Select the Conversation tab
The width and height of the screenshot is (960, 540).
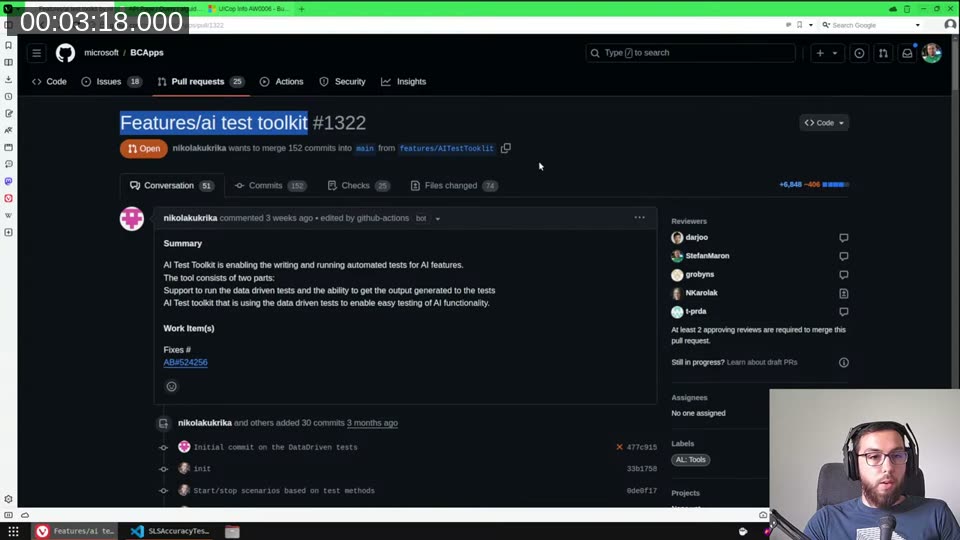pyautogui.click(x=172, y=186)
